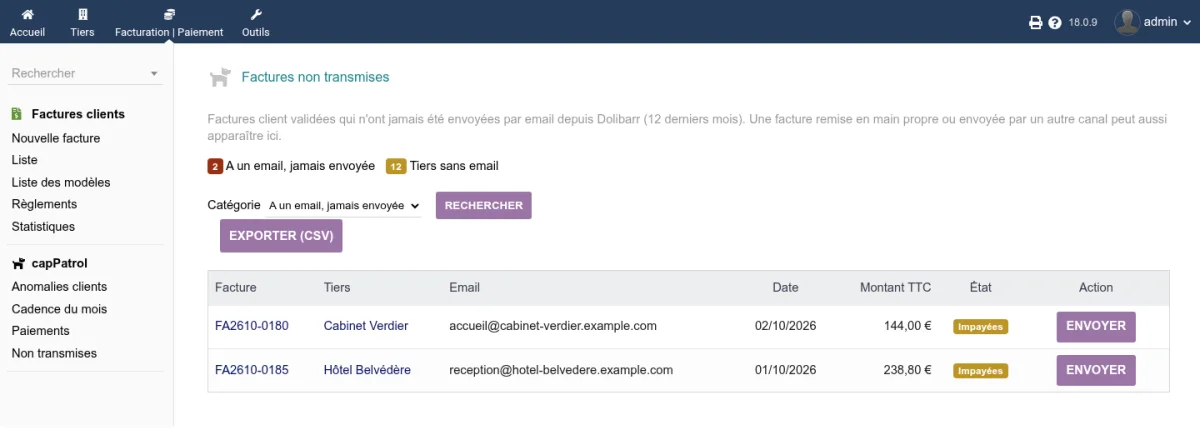Click the 'Tiers sans email' legend text
The width and height of the screenshot is (1200, 430).
pyautogui.click(x=454, y=166)
